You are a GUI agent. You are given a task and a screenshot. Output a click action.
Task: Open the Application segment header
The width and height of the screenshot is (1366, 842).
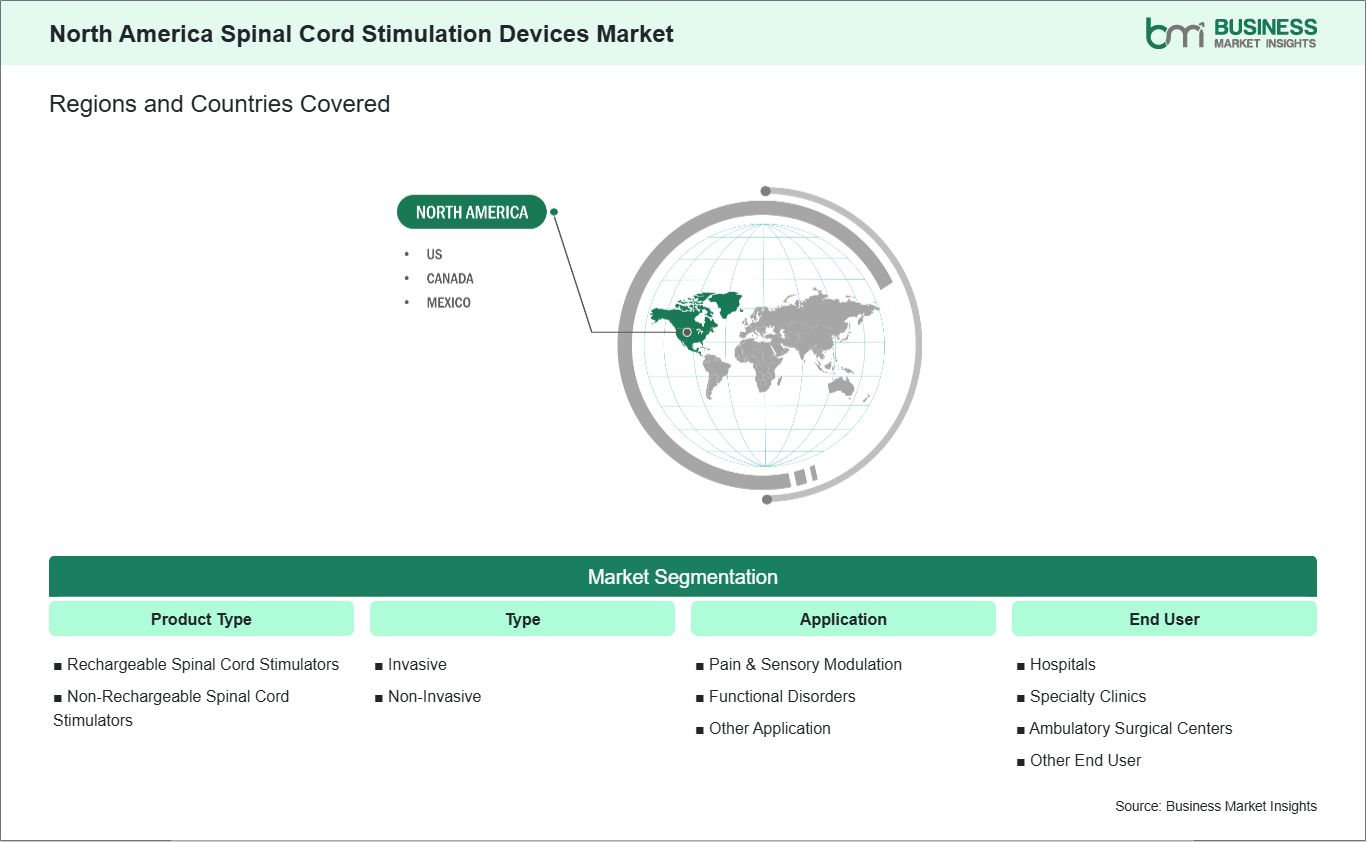(x=843, y=619)
